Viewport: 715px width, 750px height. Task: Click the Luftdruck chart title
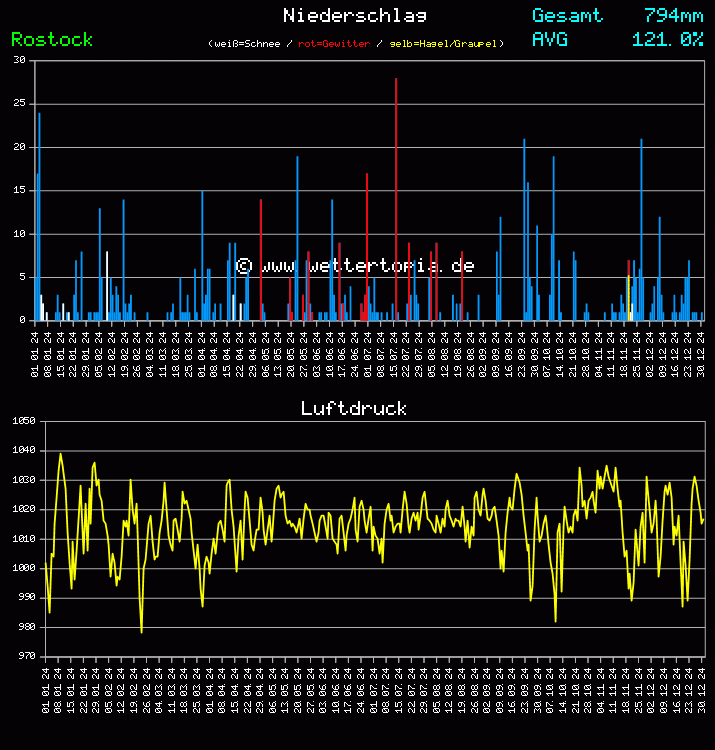click(x=354, y=408)
